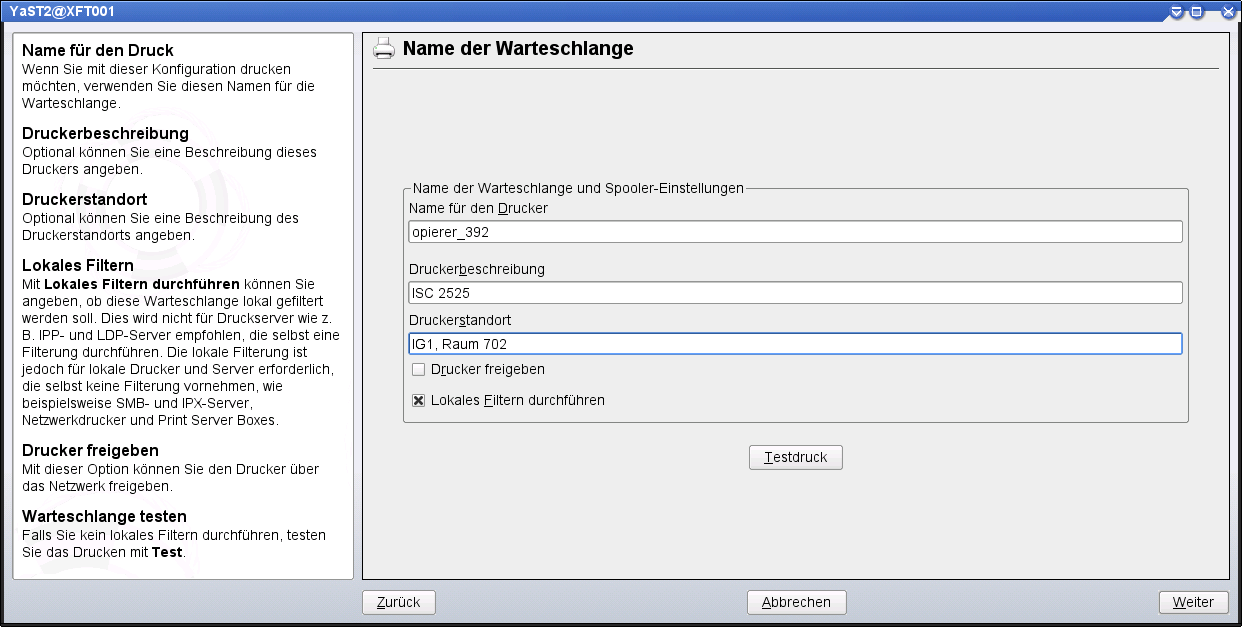
Task: Proceed with the Weiter button
Action: [1192, 602]
